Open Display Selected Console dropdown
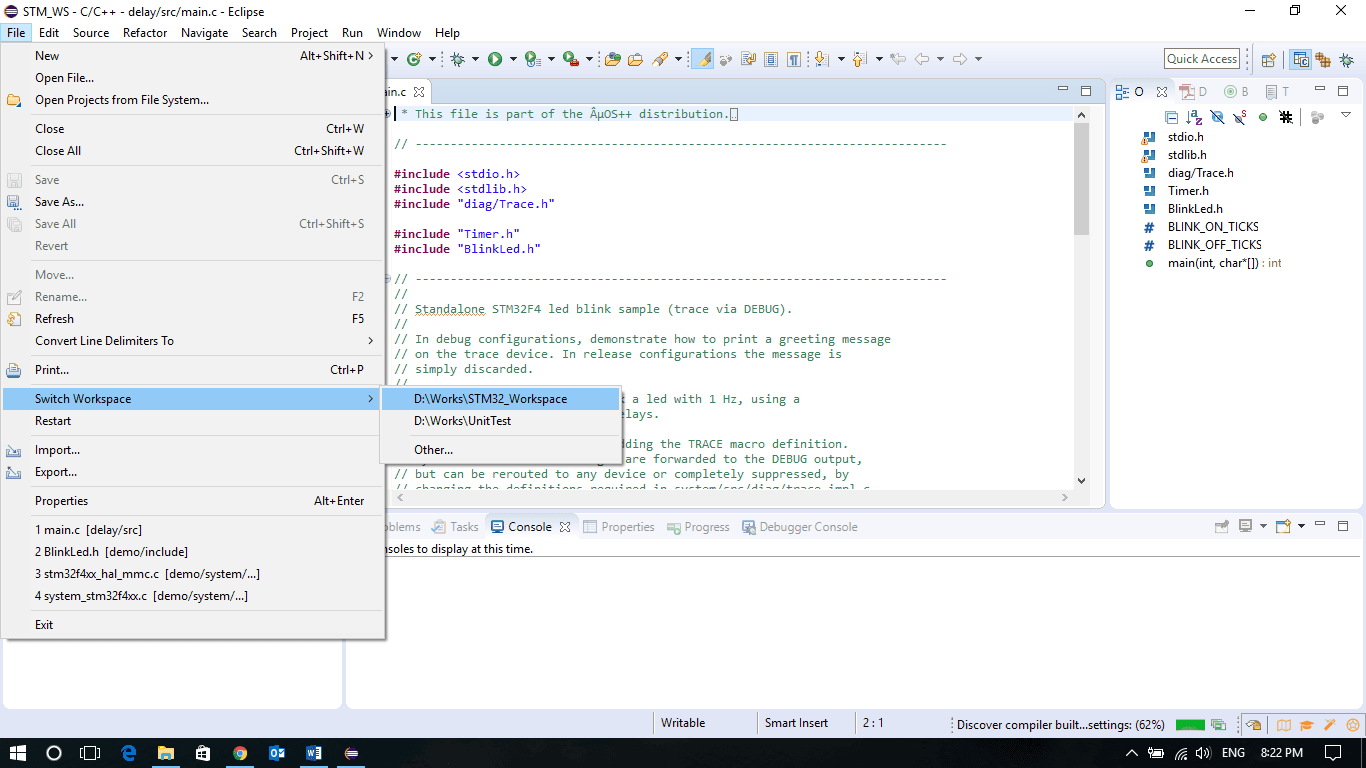Screen dimensions: 1366x768 1263,526
